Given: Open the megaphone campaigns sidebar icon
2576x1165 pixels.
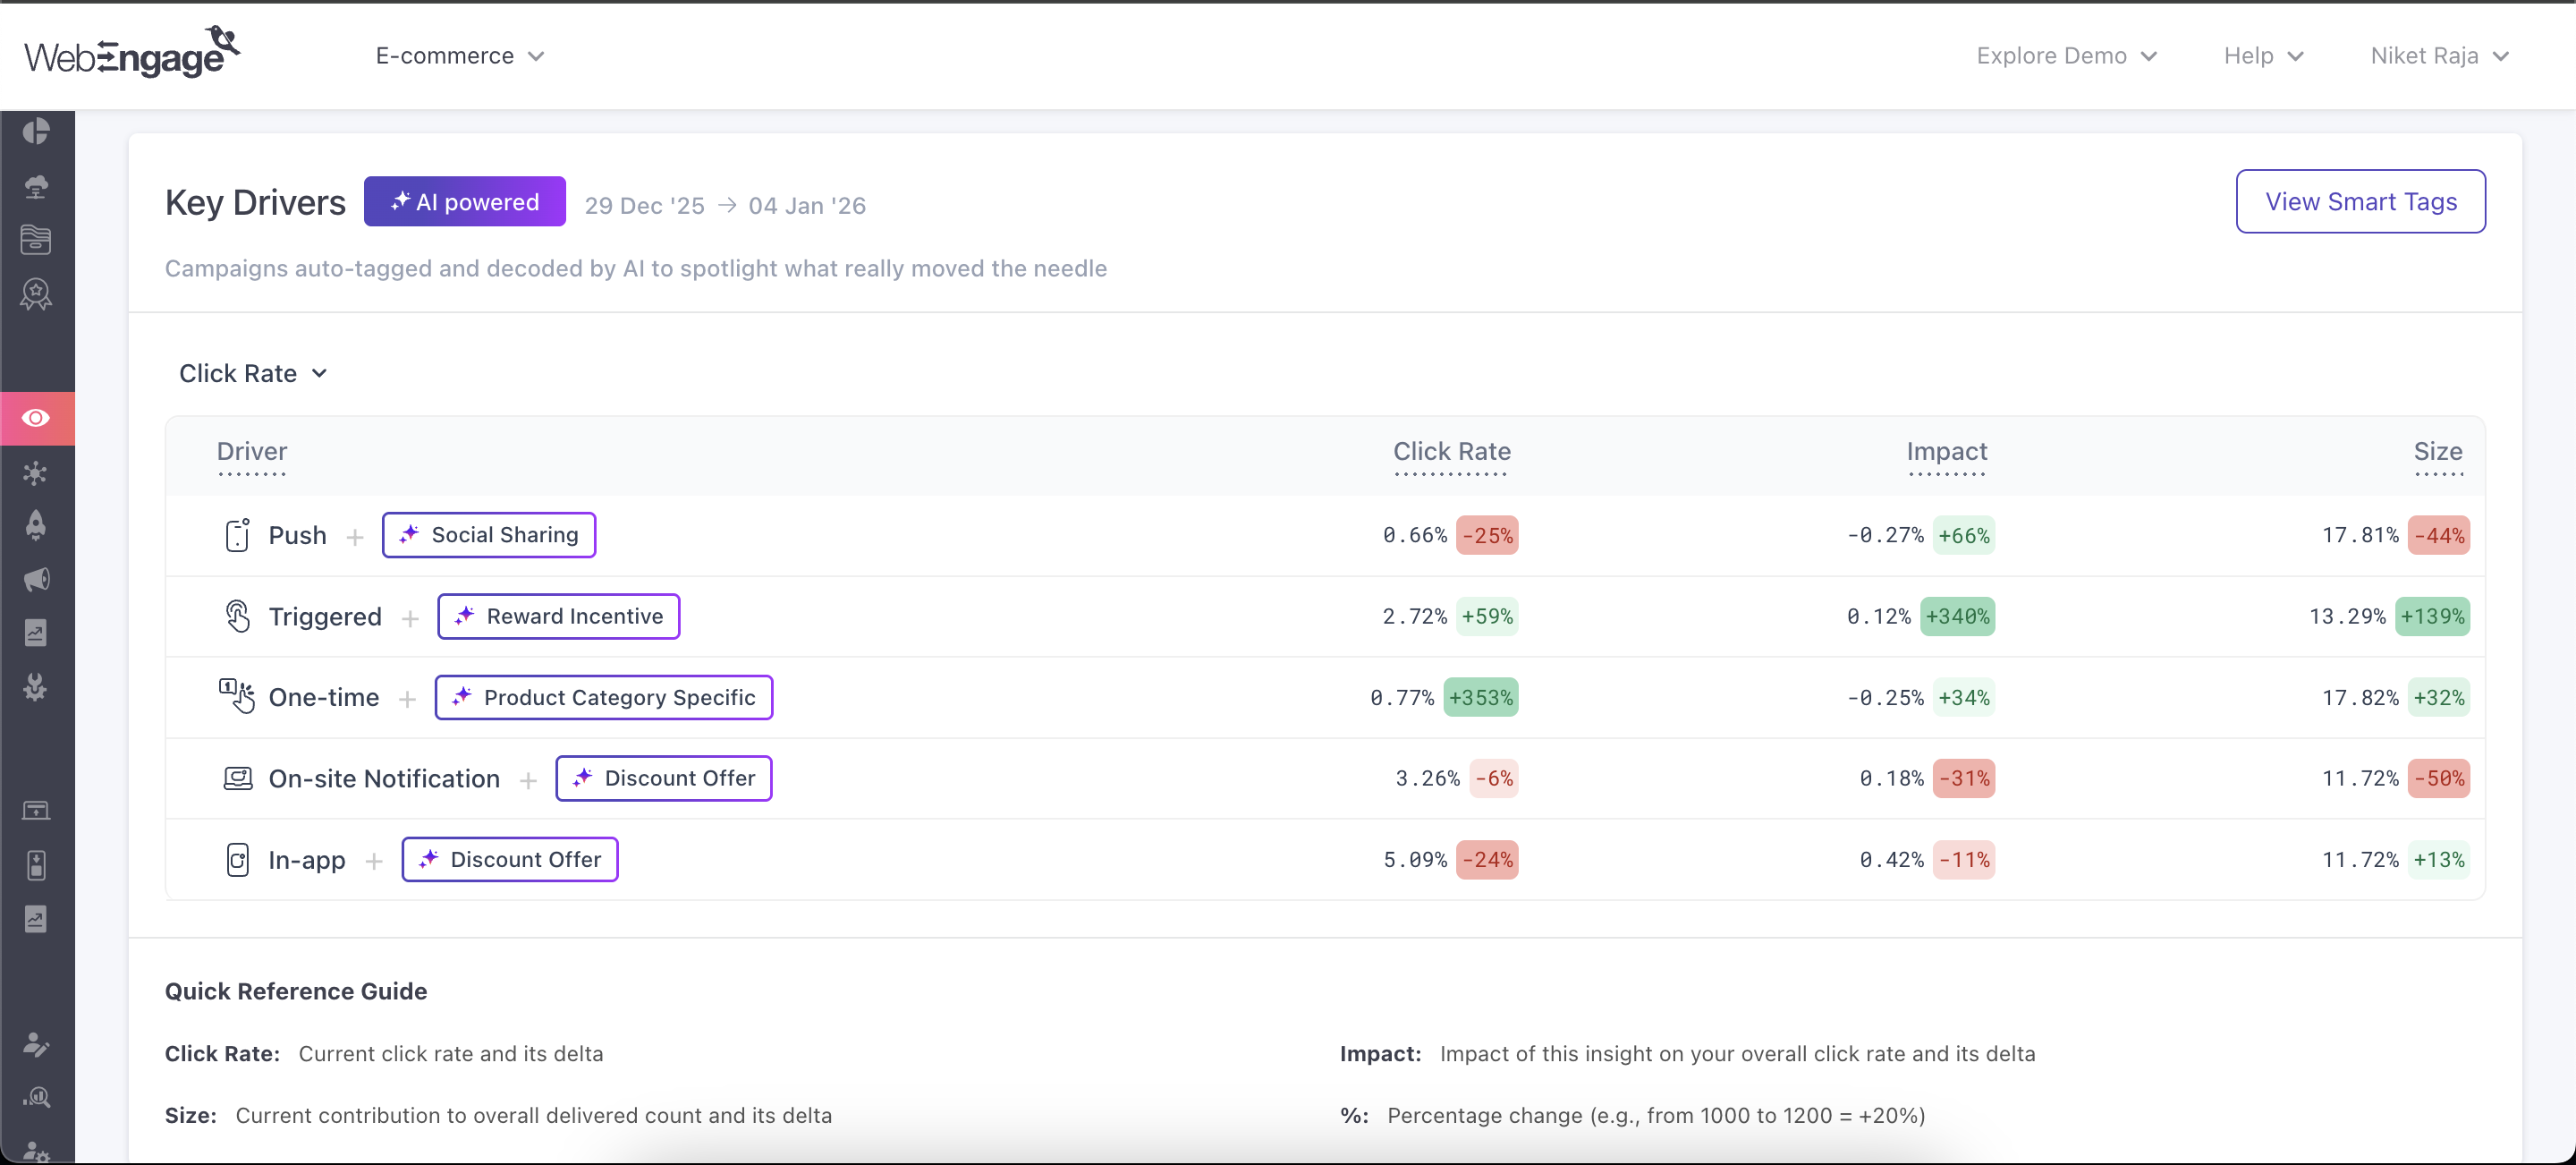Looking at the screenshot, I should (36, 580).
